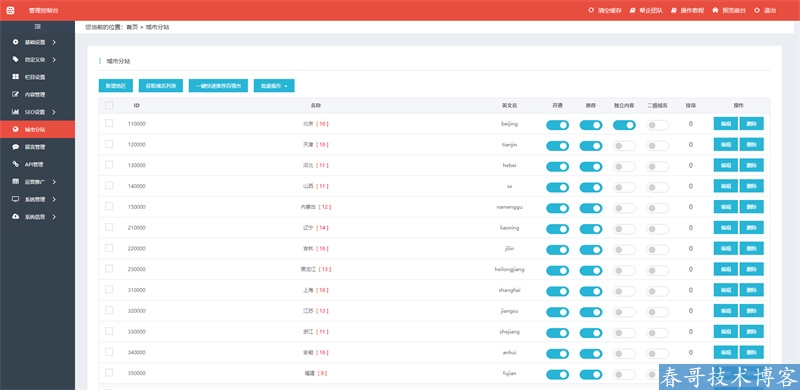Click the monitor icon for 系统管理
800x390 pixels.
click(x=15, y=199)
